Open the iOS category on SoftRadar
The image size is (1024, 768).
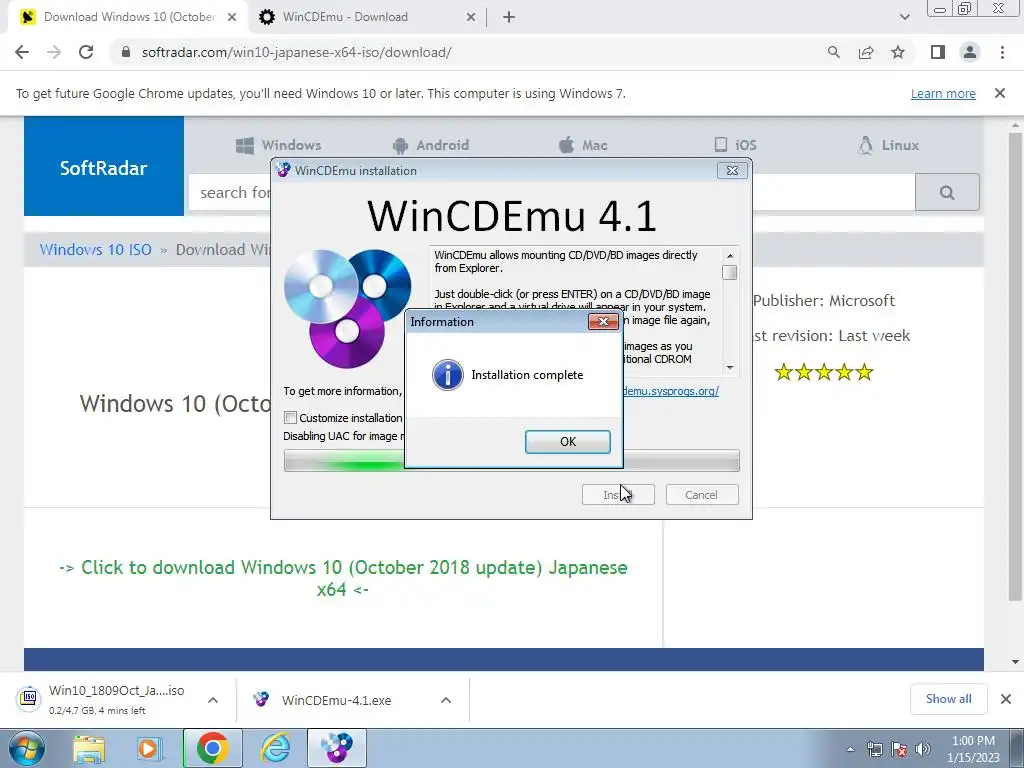click(735, 145)
